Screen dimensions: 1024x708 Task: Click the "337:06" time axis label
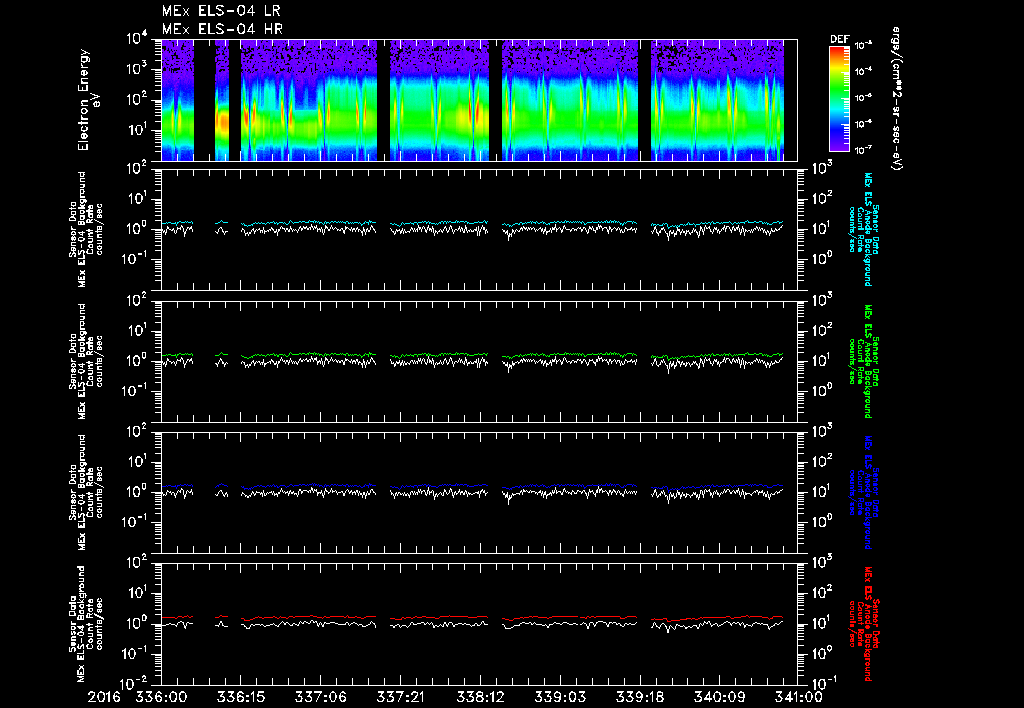(321, 697)
